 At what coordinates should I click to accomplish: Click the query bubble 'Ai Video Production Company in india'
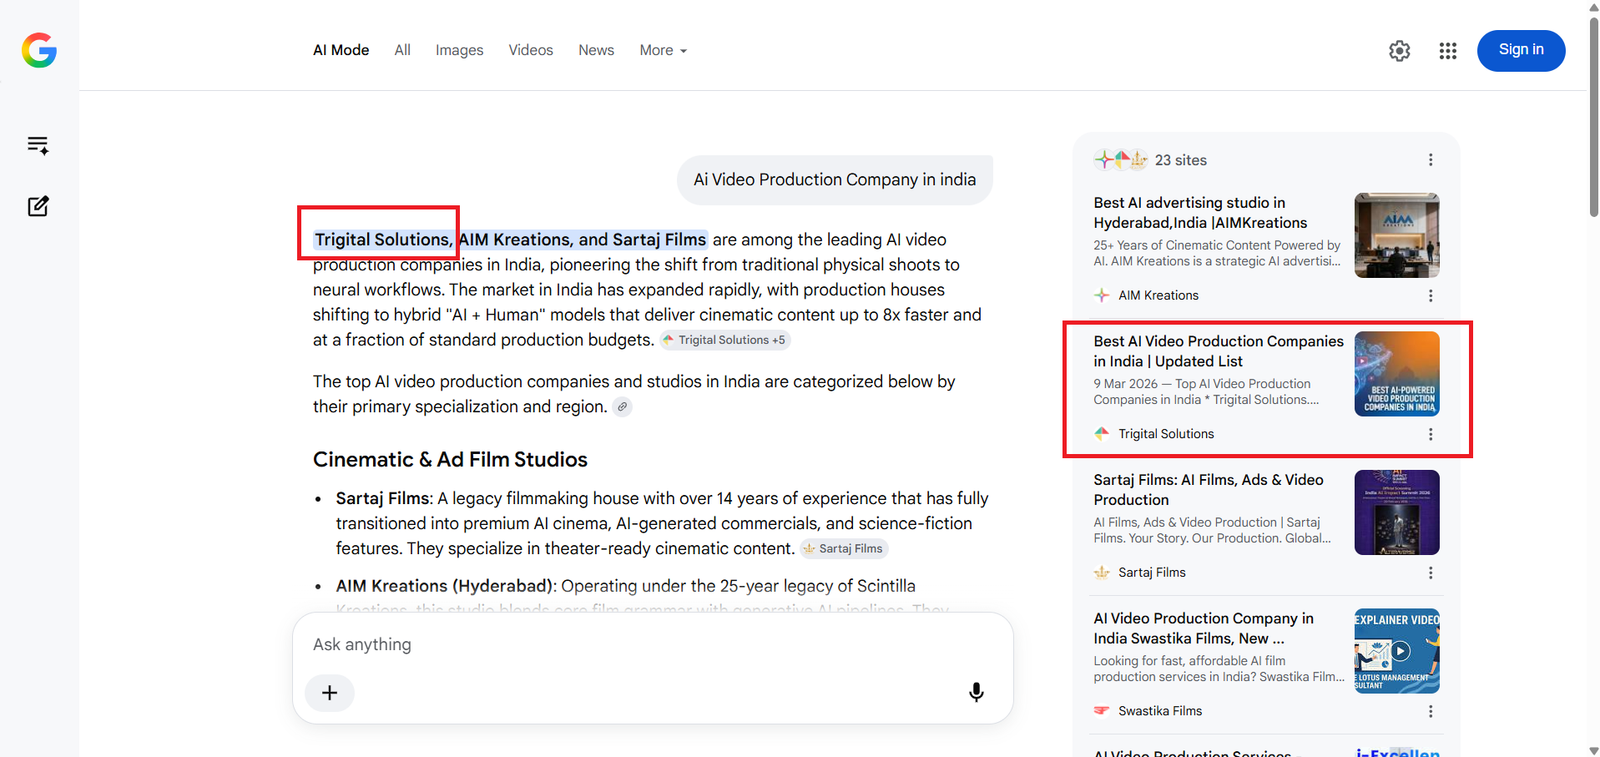tap(835, 180)
